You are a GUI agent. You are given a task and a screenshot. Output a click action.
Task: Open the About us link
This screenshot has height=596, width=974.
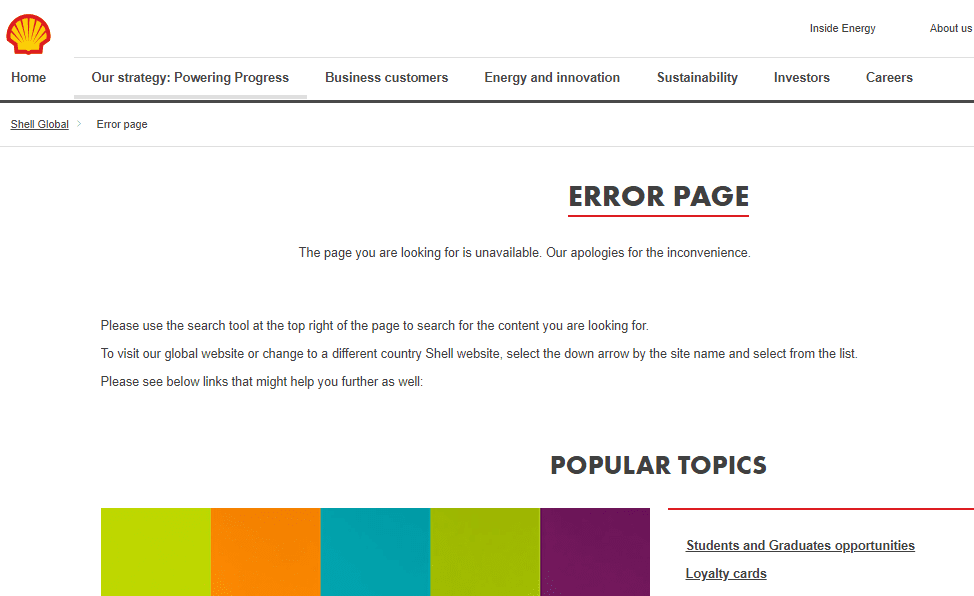(x=950, y=29)
